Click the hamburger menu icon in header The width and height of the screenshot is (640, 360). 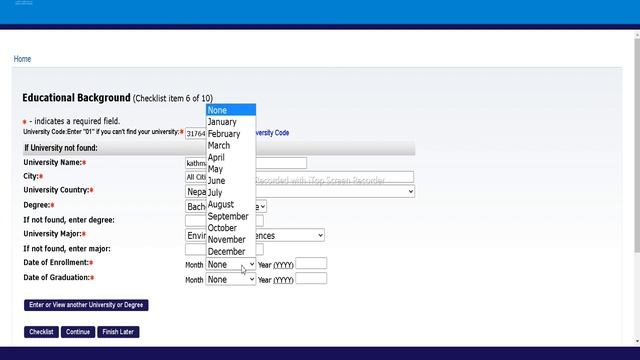pyautogui.click(x=24, y=2)
